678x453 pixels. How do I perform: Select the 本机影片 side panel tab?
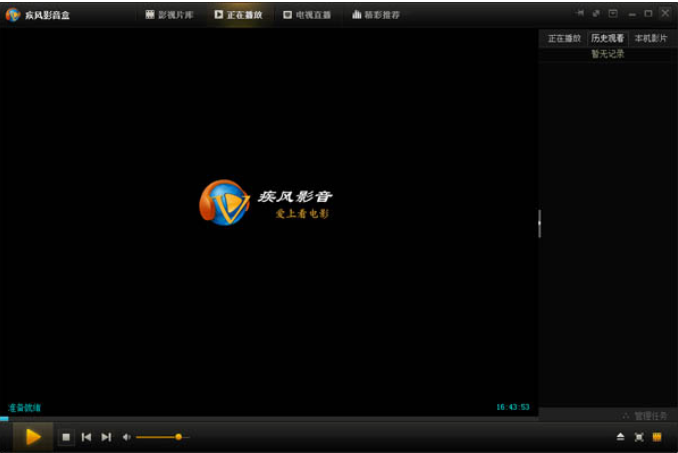click(651, 38)
